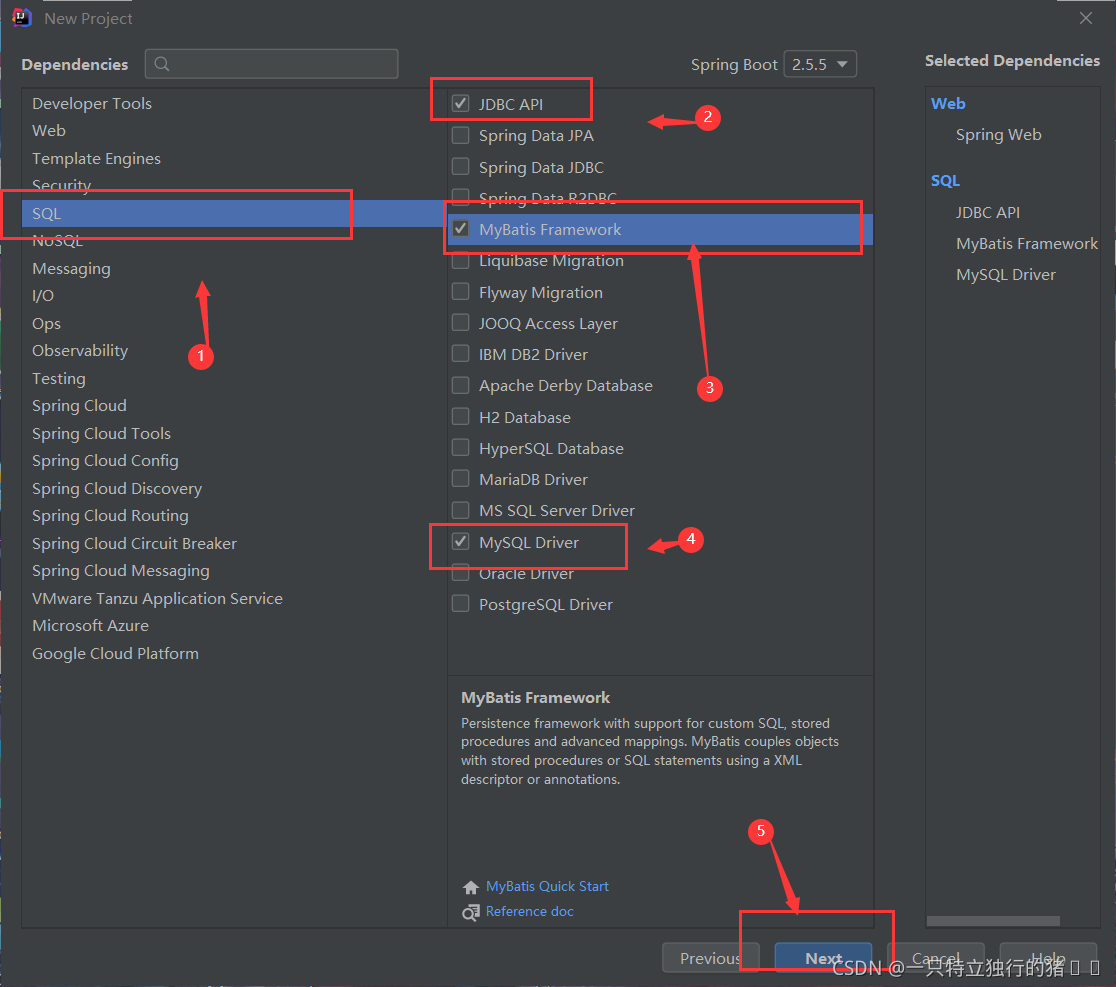Click the reference doc icon
Image resolution: width=1116 pixels, height=987 pixels.
470,912
